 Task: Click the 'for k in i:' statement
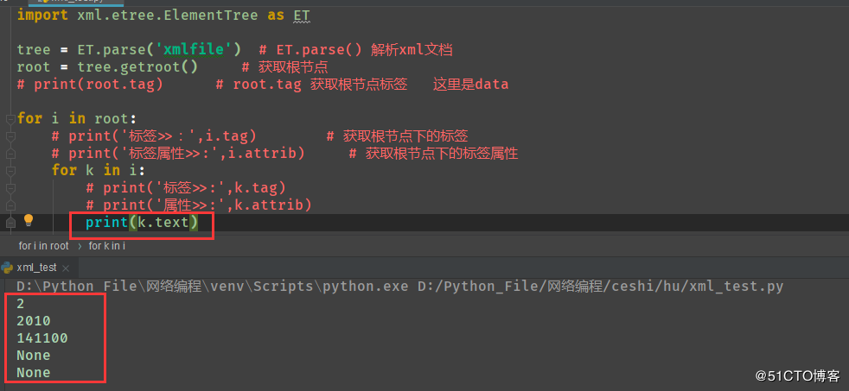point(99,171)
